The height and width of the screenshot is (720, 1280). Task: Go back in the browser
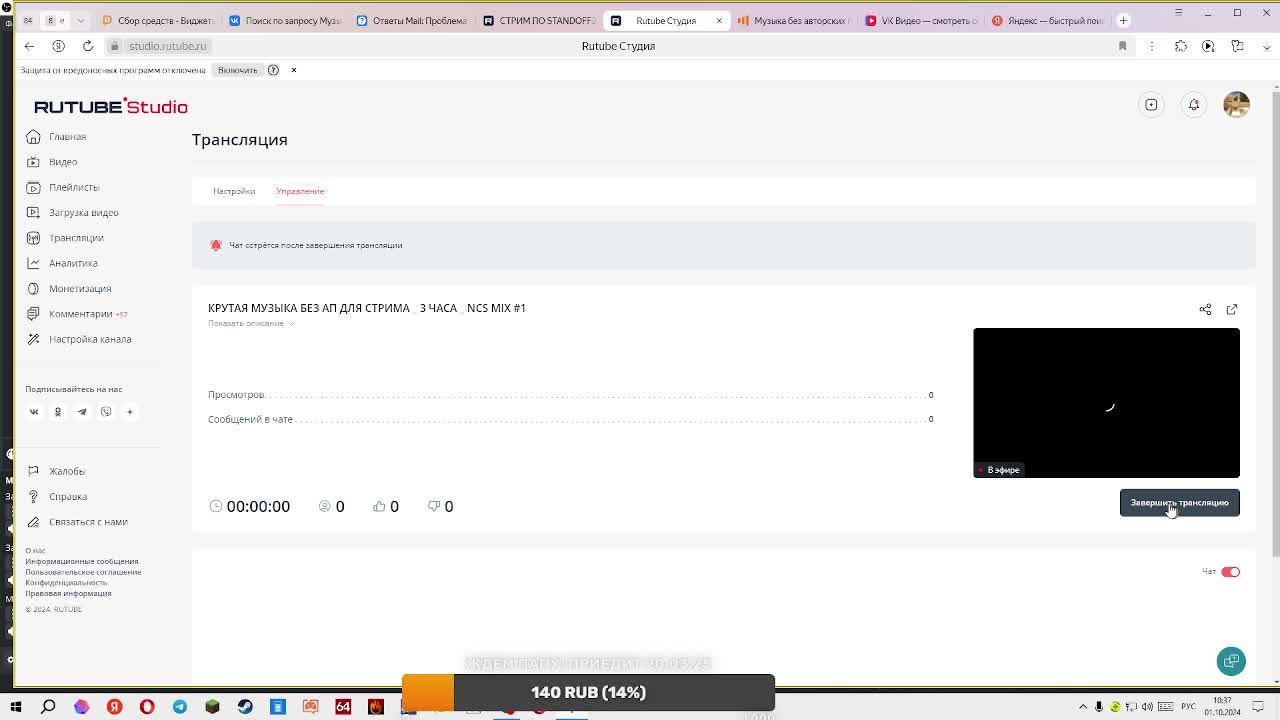click(29, 46)
